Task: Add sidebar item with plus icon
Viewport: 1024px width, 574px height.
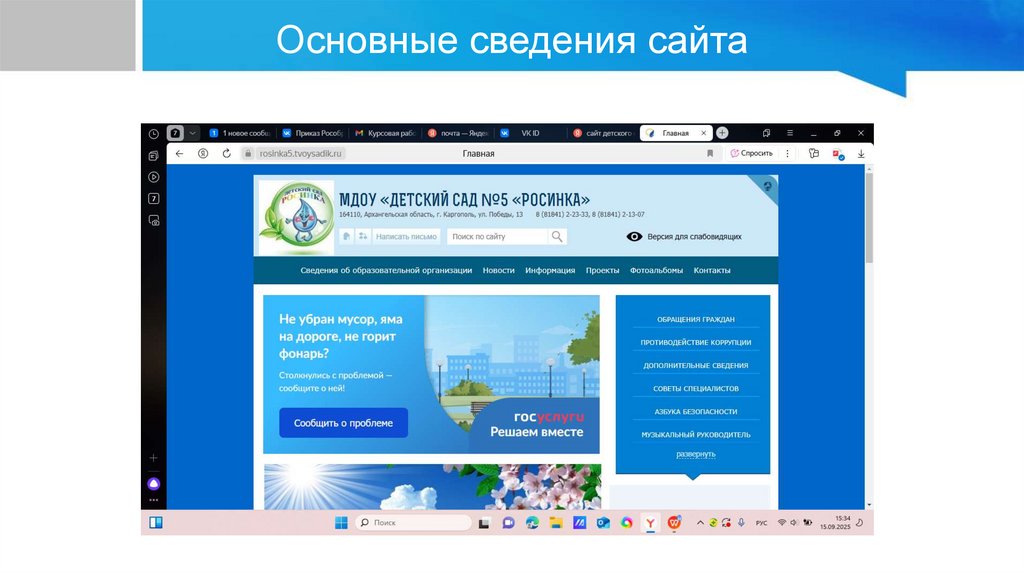Action: tap(153, 458)
